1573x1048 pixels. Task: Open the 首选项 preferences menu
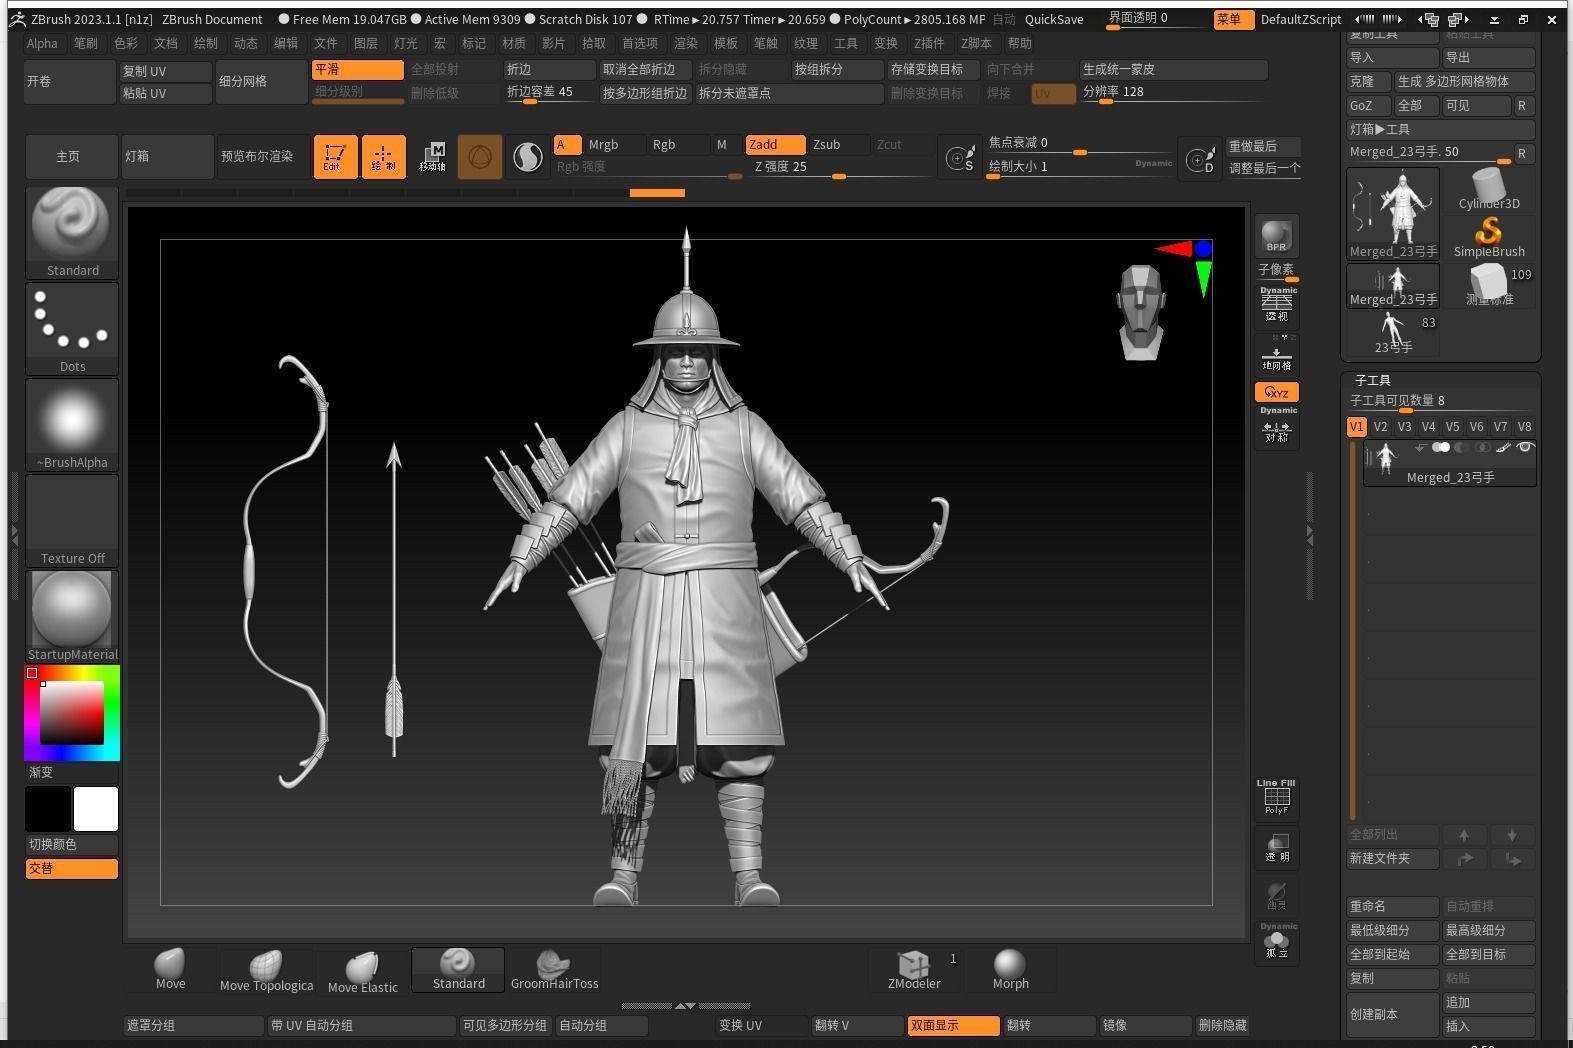[x=640, y=43]
